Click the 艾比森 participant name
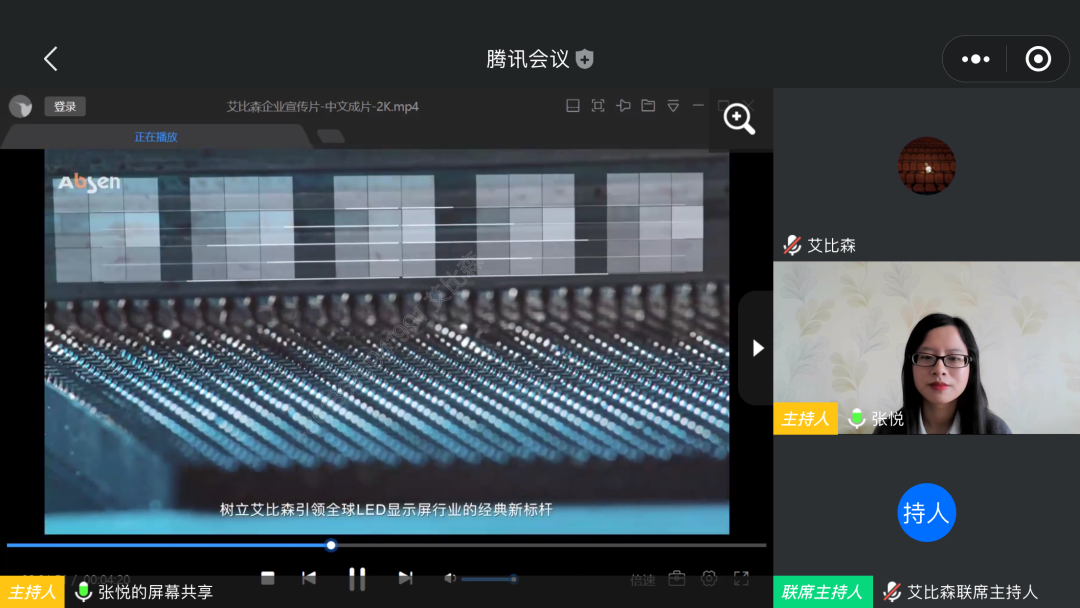1080x608 pixels. coord(831,246)
